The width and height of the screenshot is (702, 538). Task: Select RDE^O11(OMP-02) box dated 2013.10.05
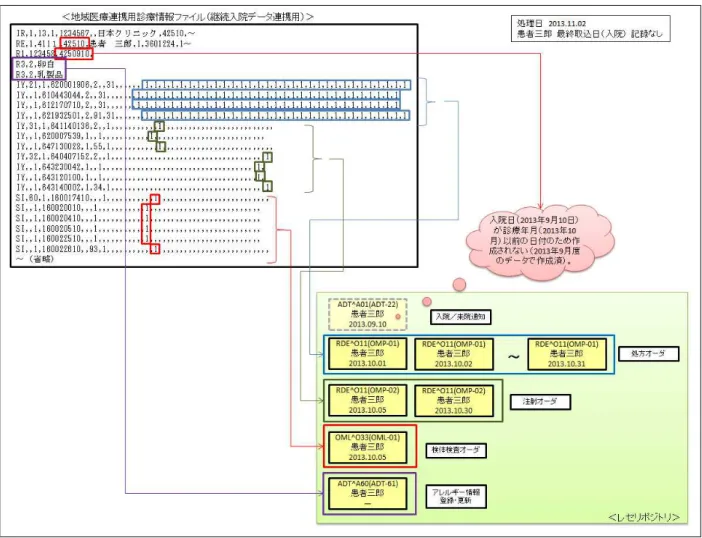coord(368,401)
